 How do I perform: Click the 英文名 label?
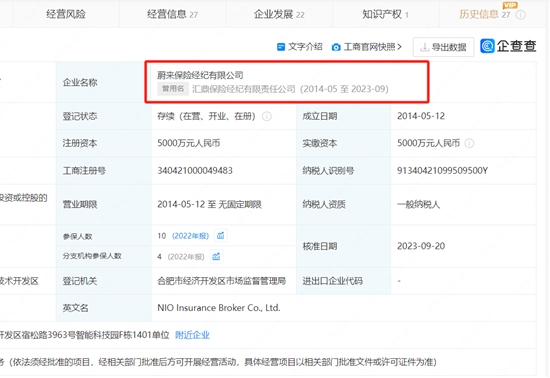75,308
